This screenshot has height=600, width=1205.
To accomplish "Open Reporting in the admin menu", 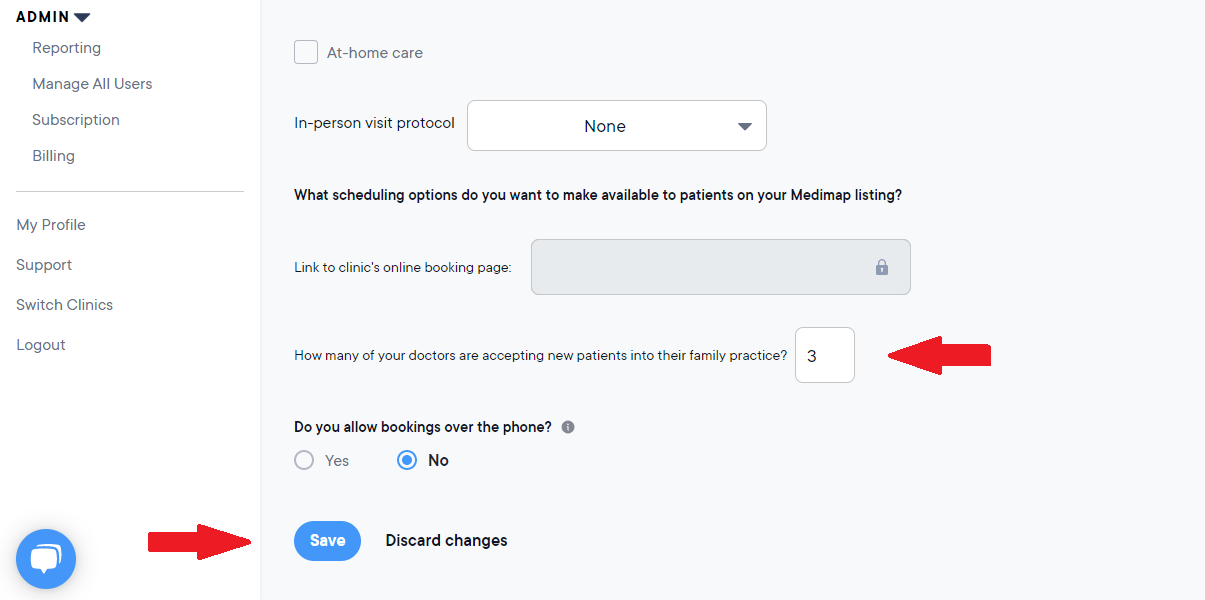I will click(66, 48).
